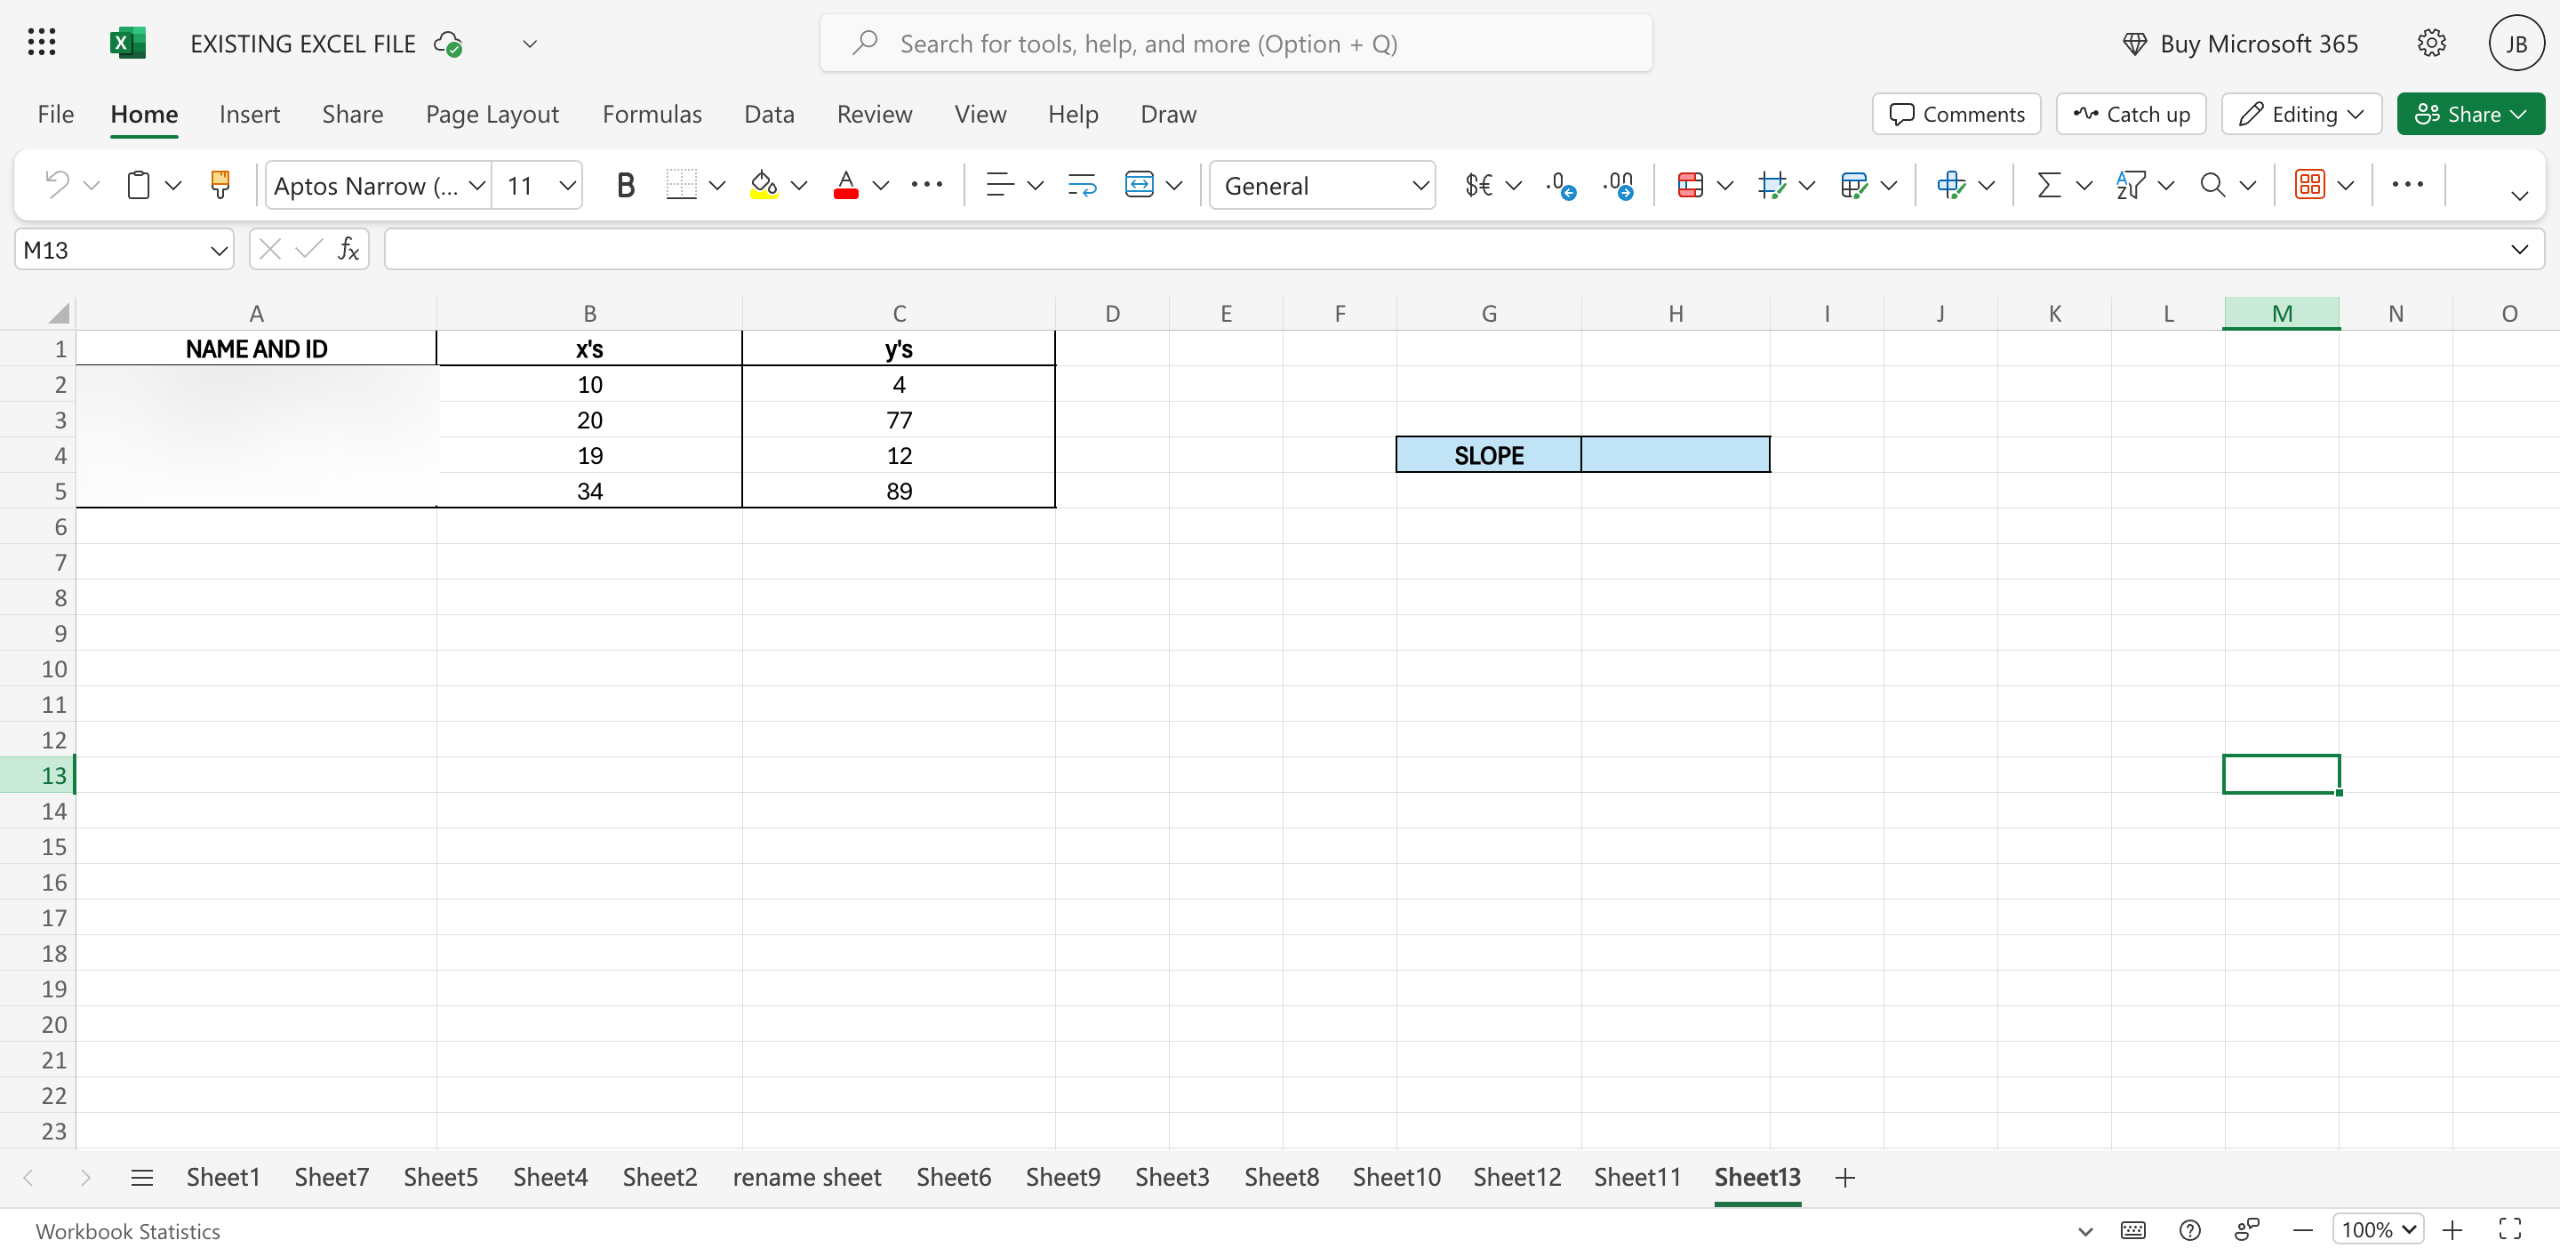
Task: Click the AutoSum sigma icon
Action: [x=2048, y=185]
